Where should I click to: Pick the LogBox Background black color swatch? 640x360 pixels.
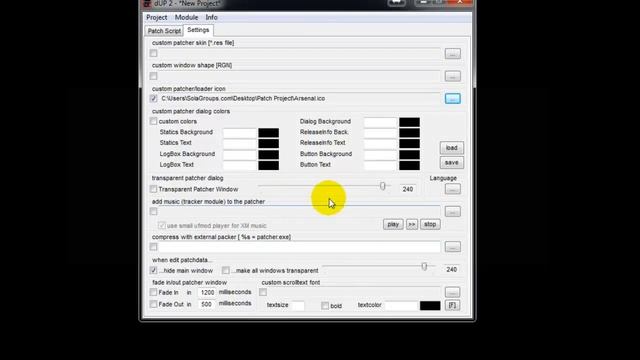tap(269, 154)
